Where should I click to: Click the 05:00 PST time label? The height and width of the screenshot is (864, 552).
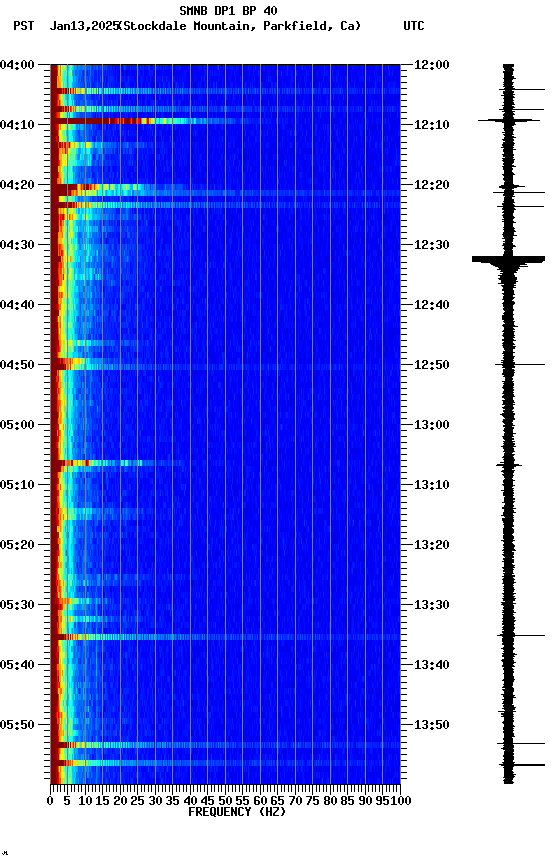[17, 425]
